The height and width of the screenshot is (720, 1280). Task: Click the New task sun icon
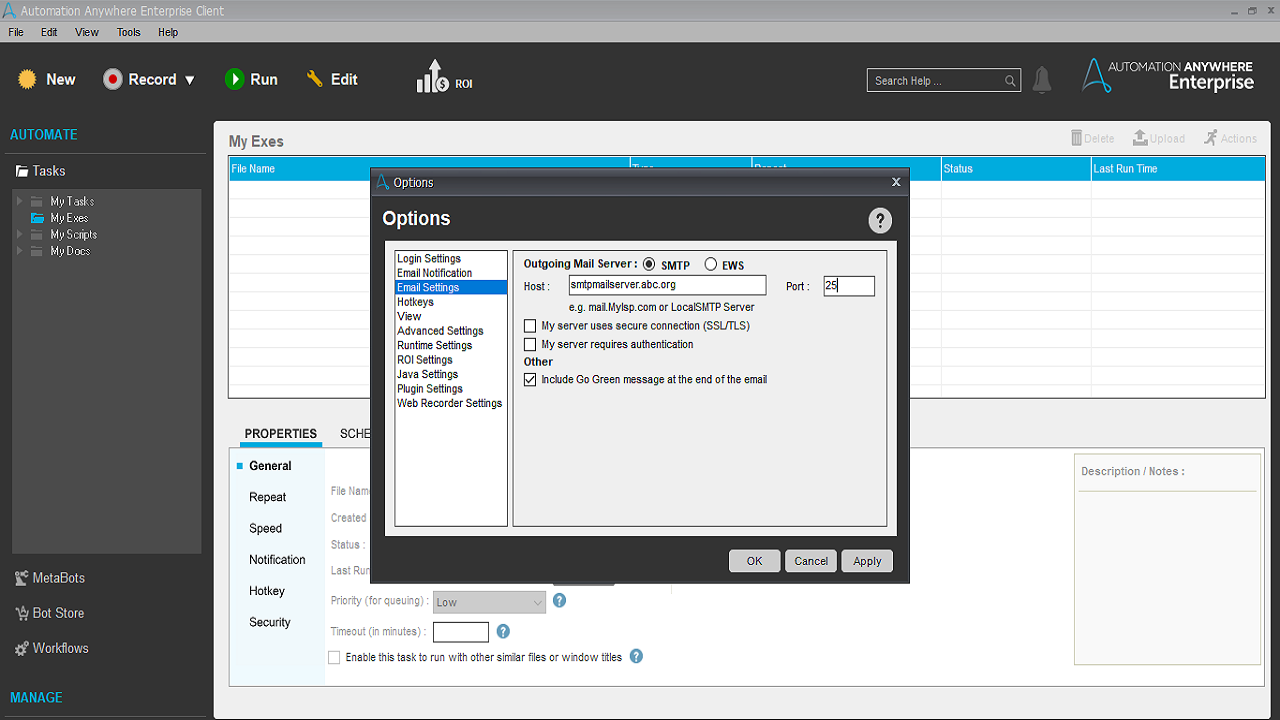[27, 80]
